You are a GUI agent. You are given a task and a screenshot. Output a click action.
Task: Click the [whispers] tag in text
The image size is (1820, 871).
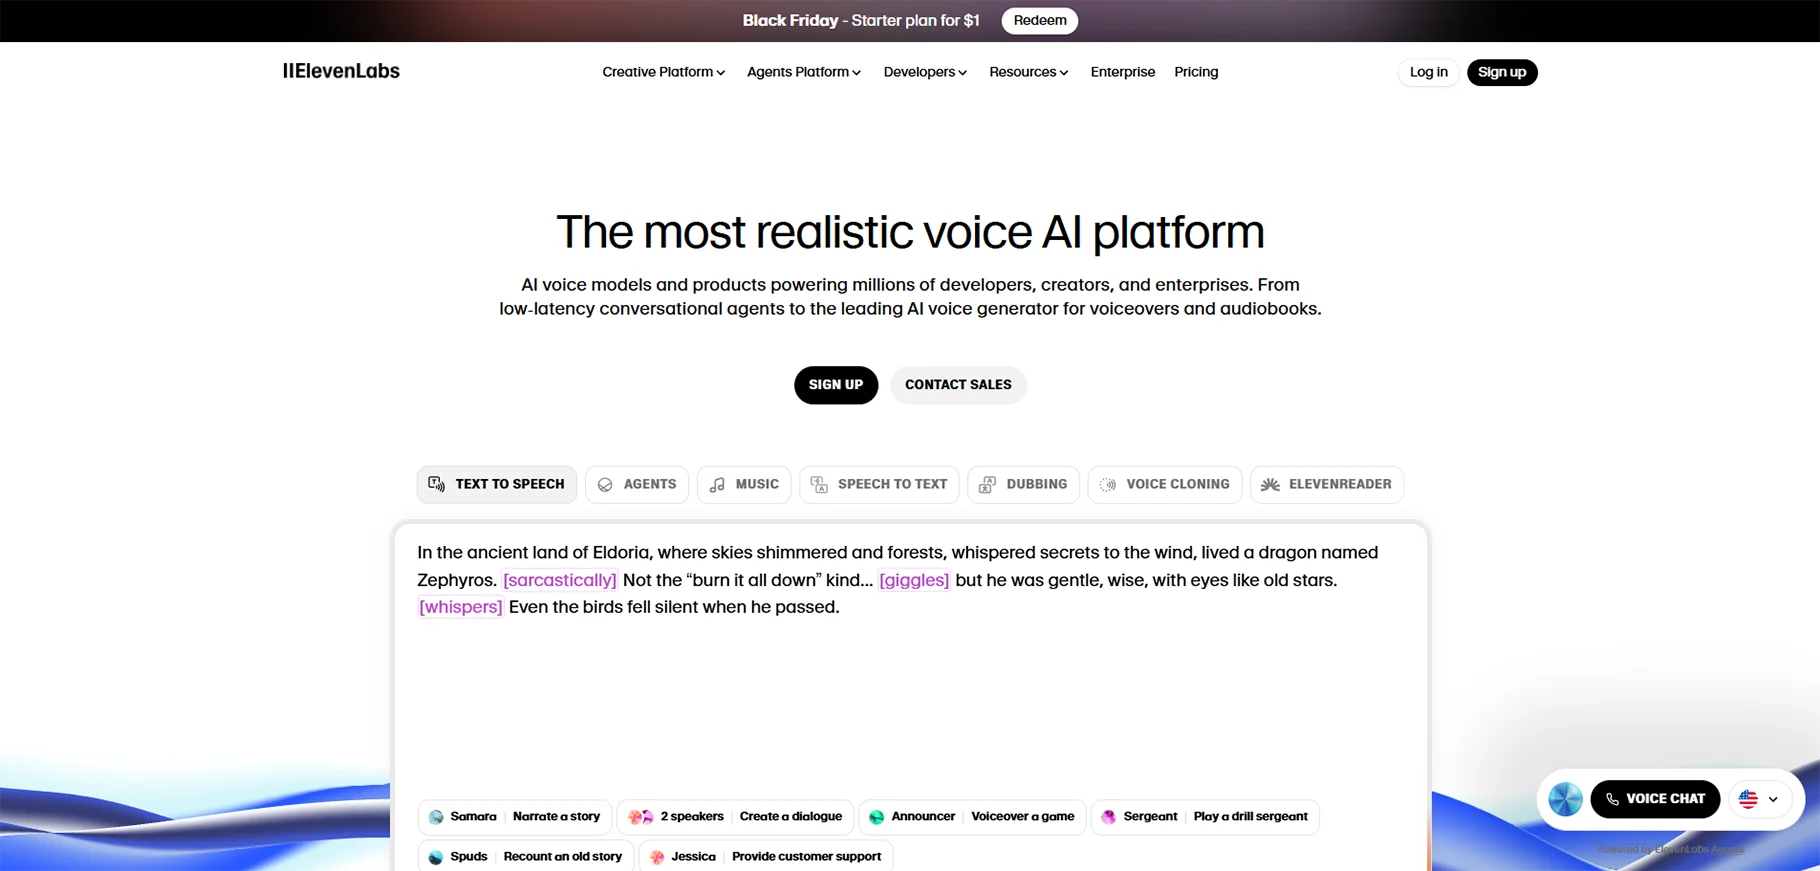(460, 607)
